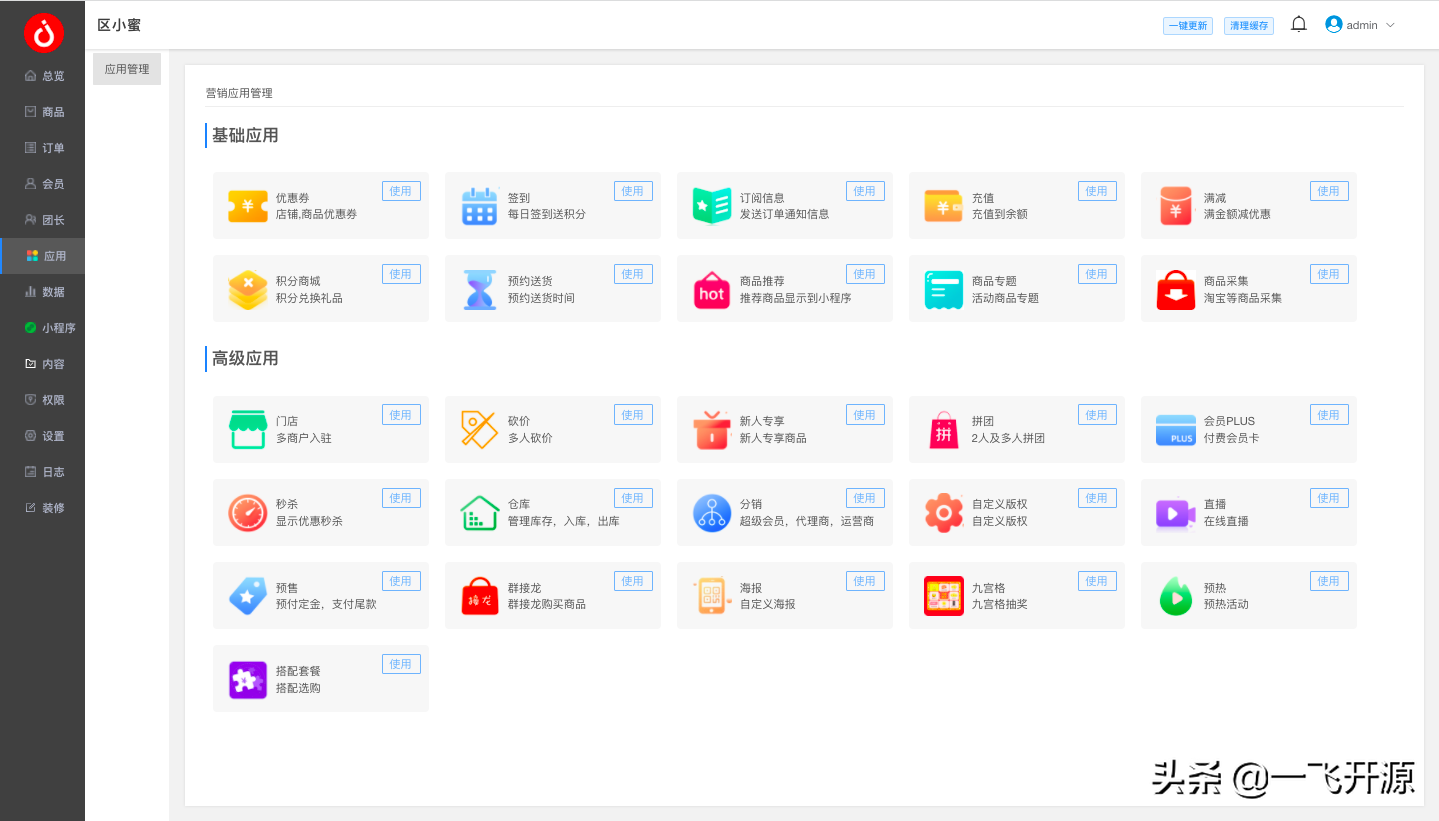Click the 满减 red envelope icon

[1175, 206]
